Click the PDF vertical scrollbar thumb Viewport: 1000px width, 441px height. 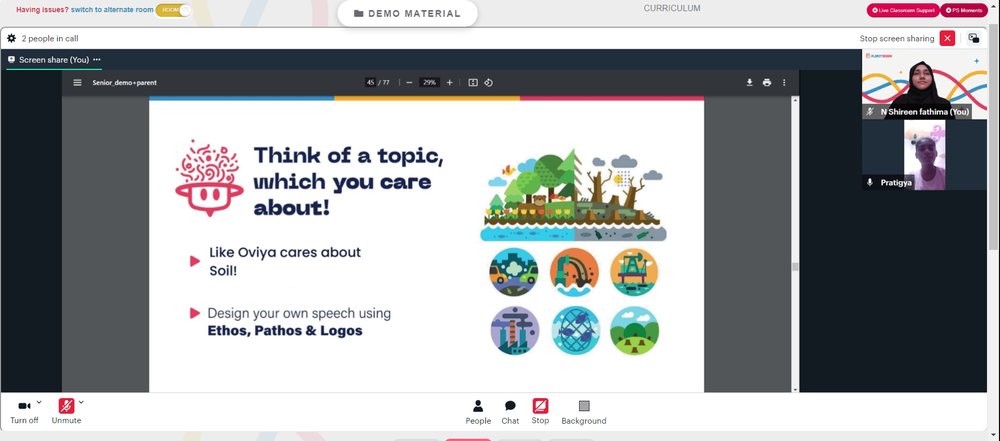795,267
